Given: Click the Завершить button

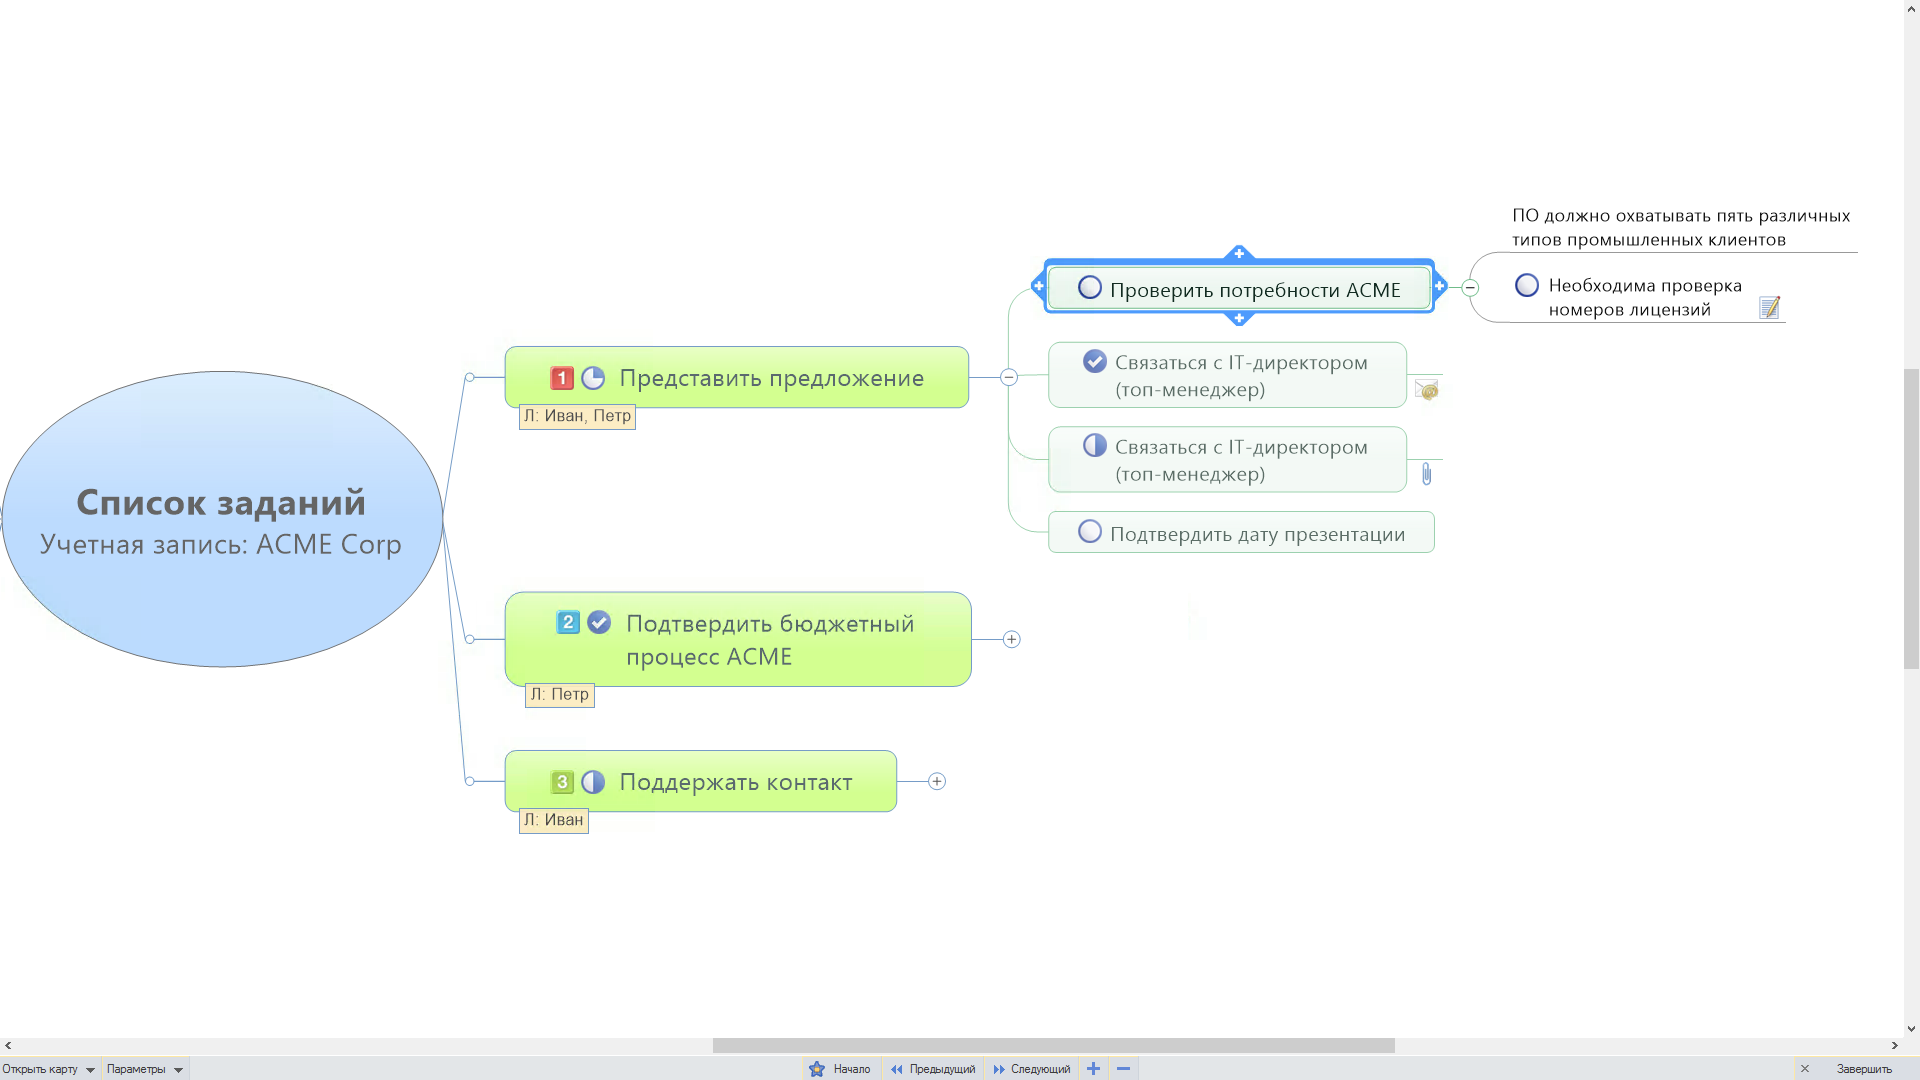Looking at the screenshot, I should pyautogui.click(x=1863, y=1069).
